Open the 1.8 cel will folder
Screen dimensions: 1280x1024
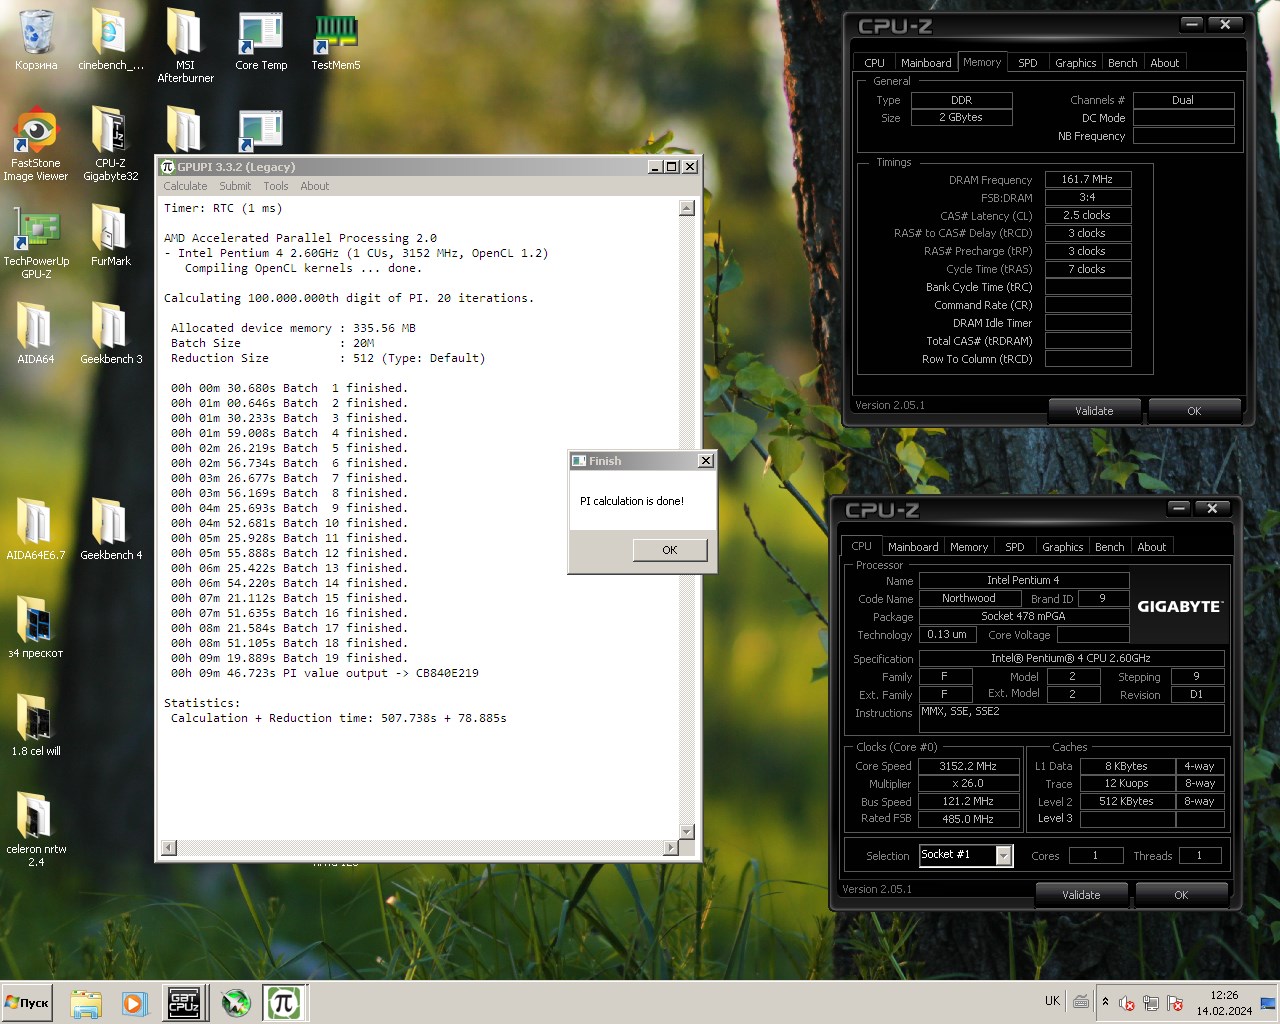(x=36, y=726)
